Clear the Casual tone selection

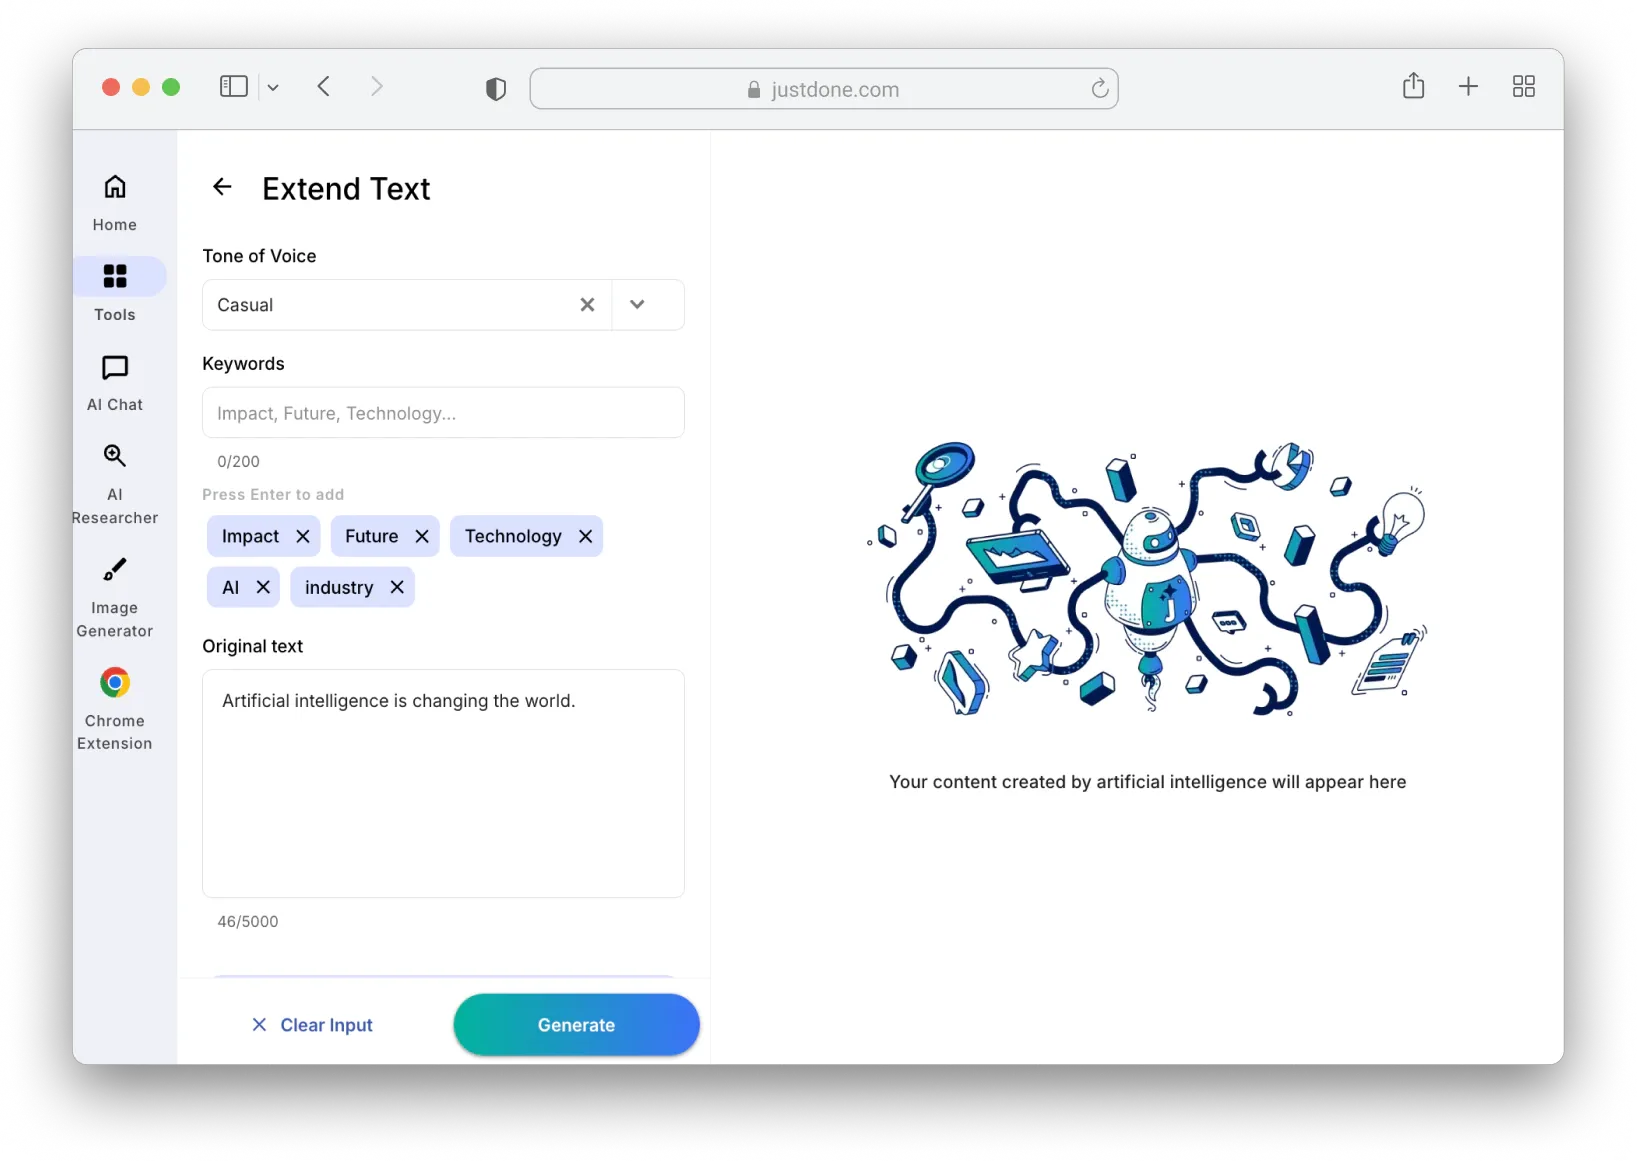coord(587,305)
